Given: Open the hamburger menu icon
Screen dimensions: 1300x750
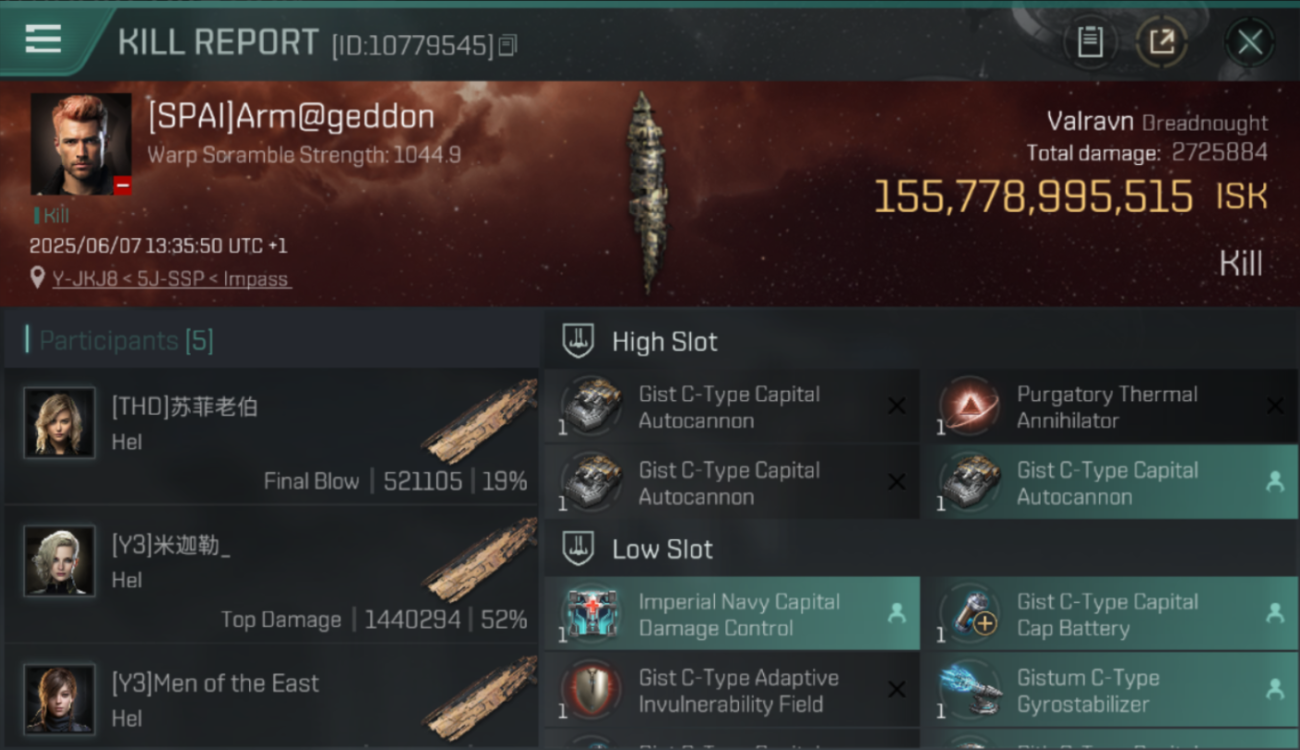Looking at the screenshot, I should pos(43,40).
